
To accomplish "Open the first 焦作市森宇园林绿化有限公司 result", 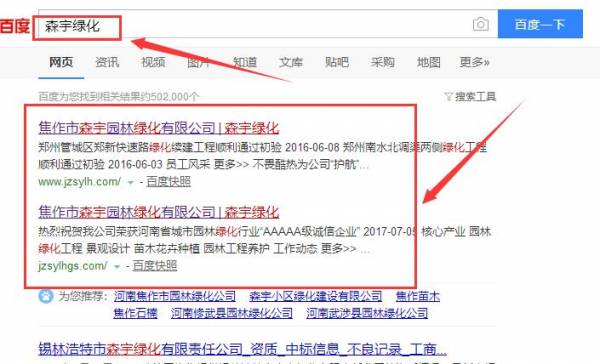I will tap(158, 128).
